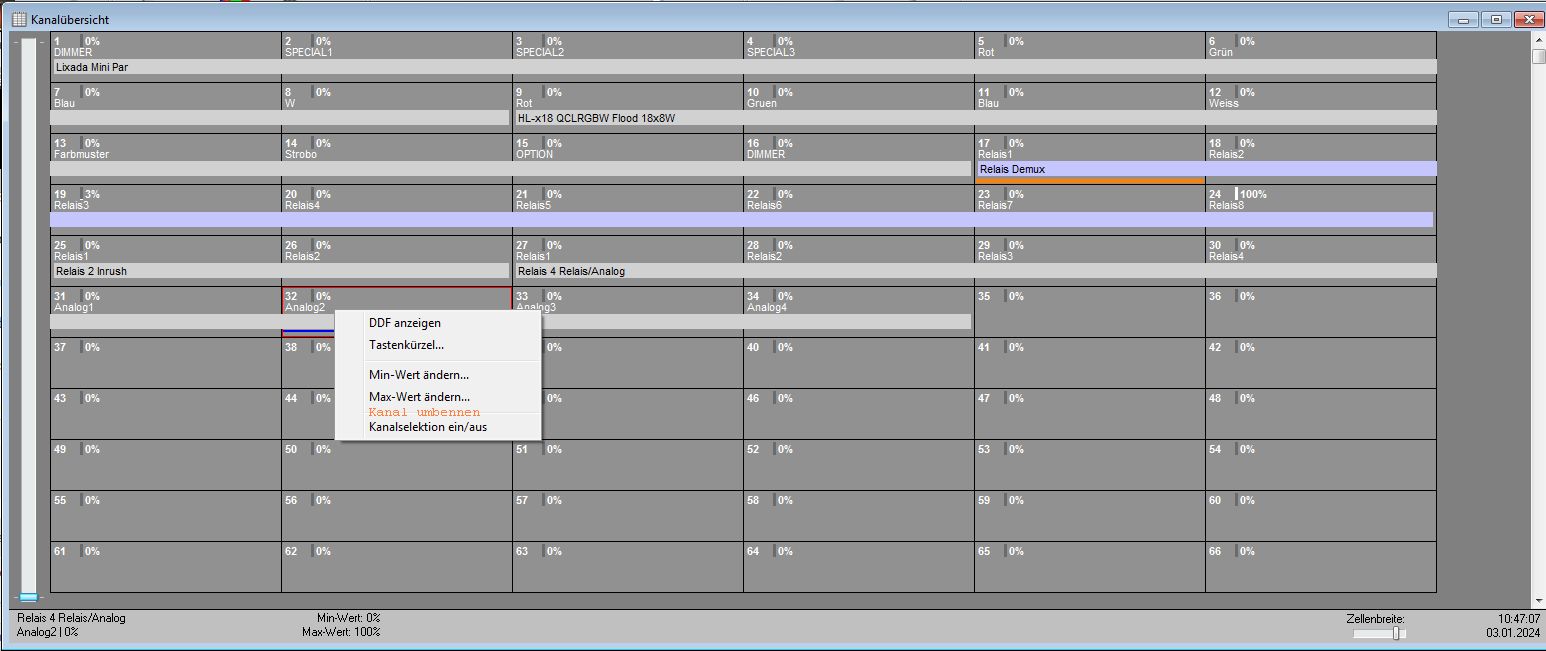
Task: Select channel 1 DIMMER cell
Action: [165, 46]
